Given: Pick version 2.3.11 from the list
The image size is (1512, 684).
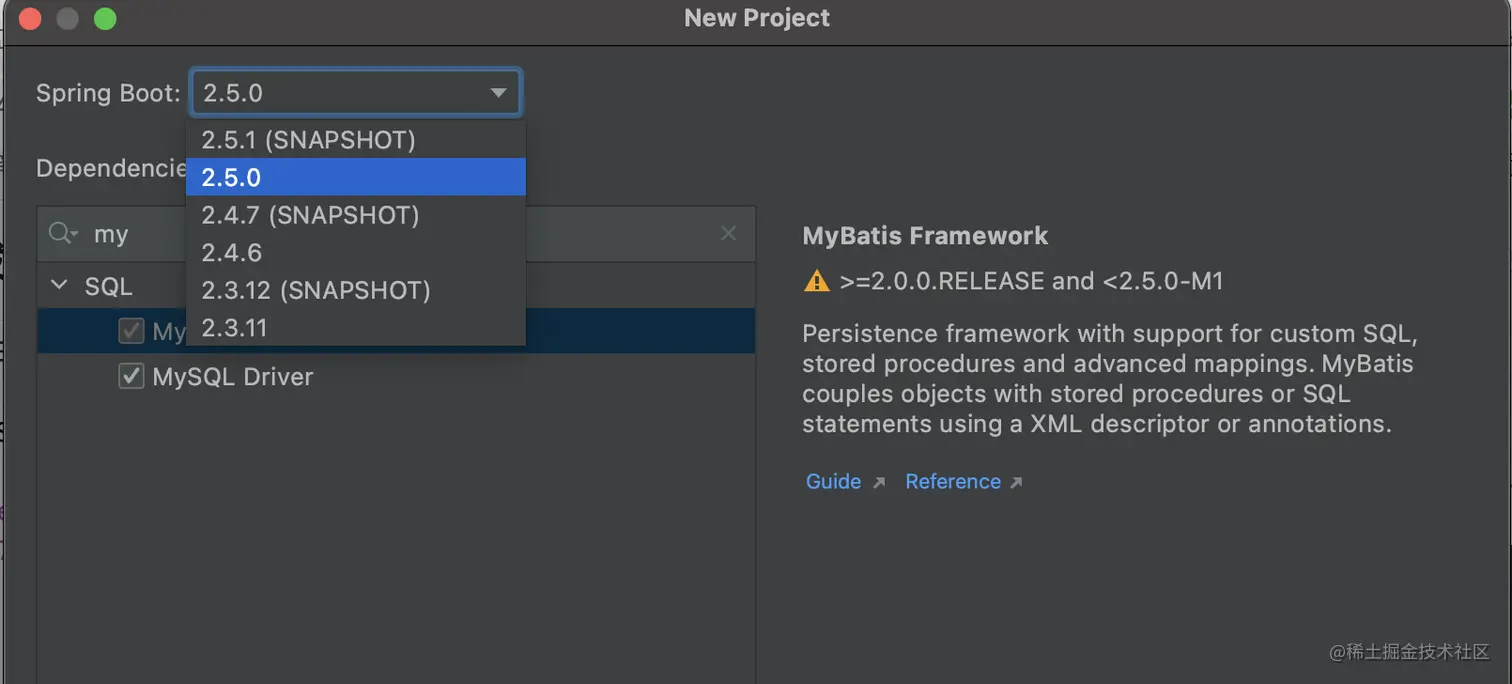Looking at the screenshot, I should point(234,328).
